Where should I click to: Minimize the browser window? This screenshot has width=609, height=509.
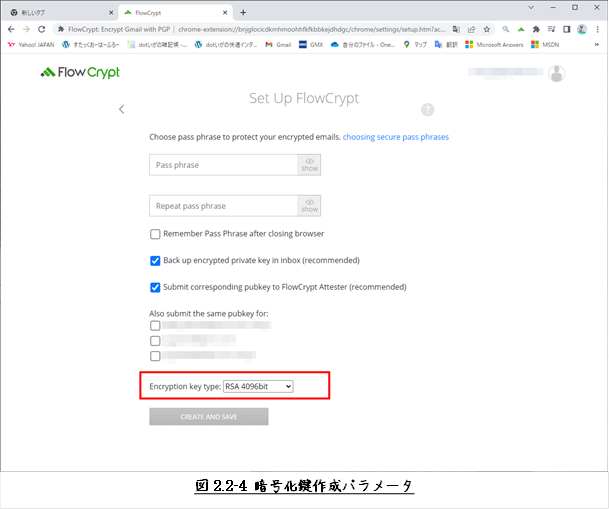[553, 7]
